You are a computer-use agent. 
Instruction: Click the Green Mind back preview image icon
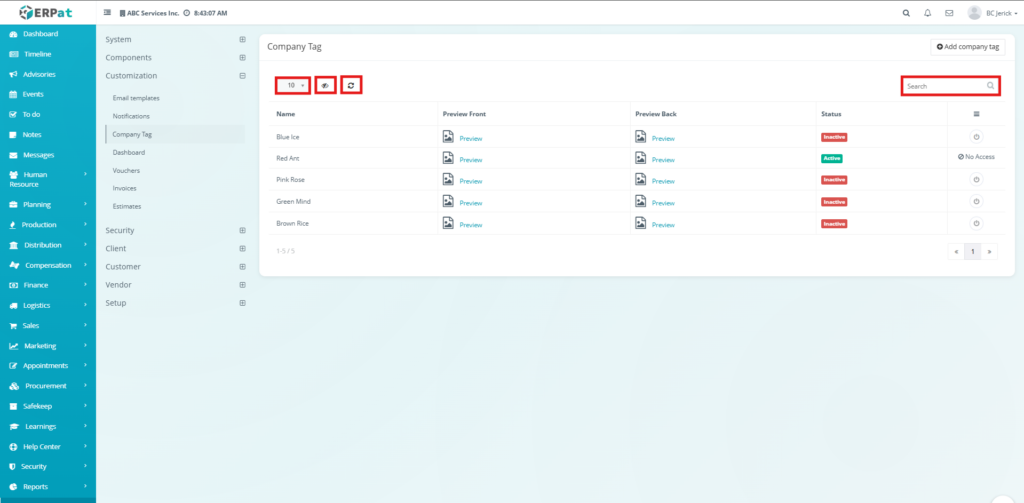640,202
